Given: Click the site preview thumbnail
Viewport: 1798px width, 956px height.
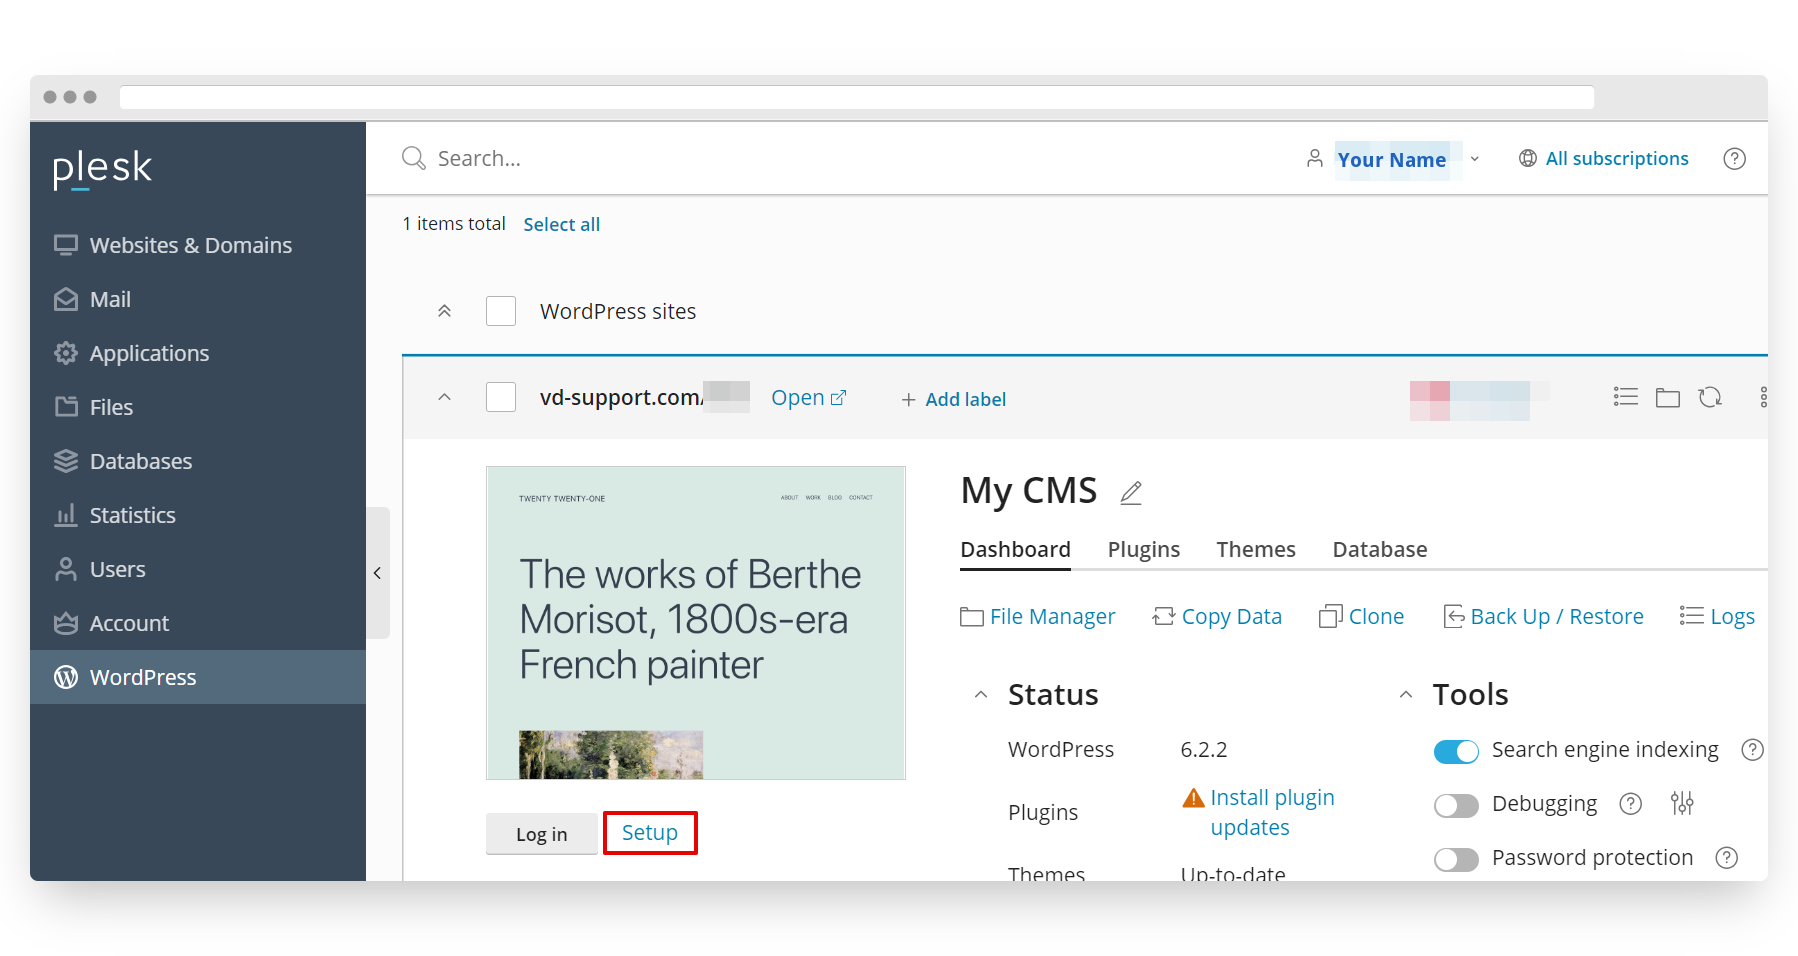Looking at the screenshot, I should point(696,623).
